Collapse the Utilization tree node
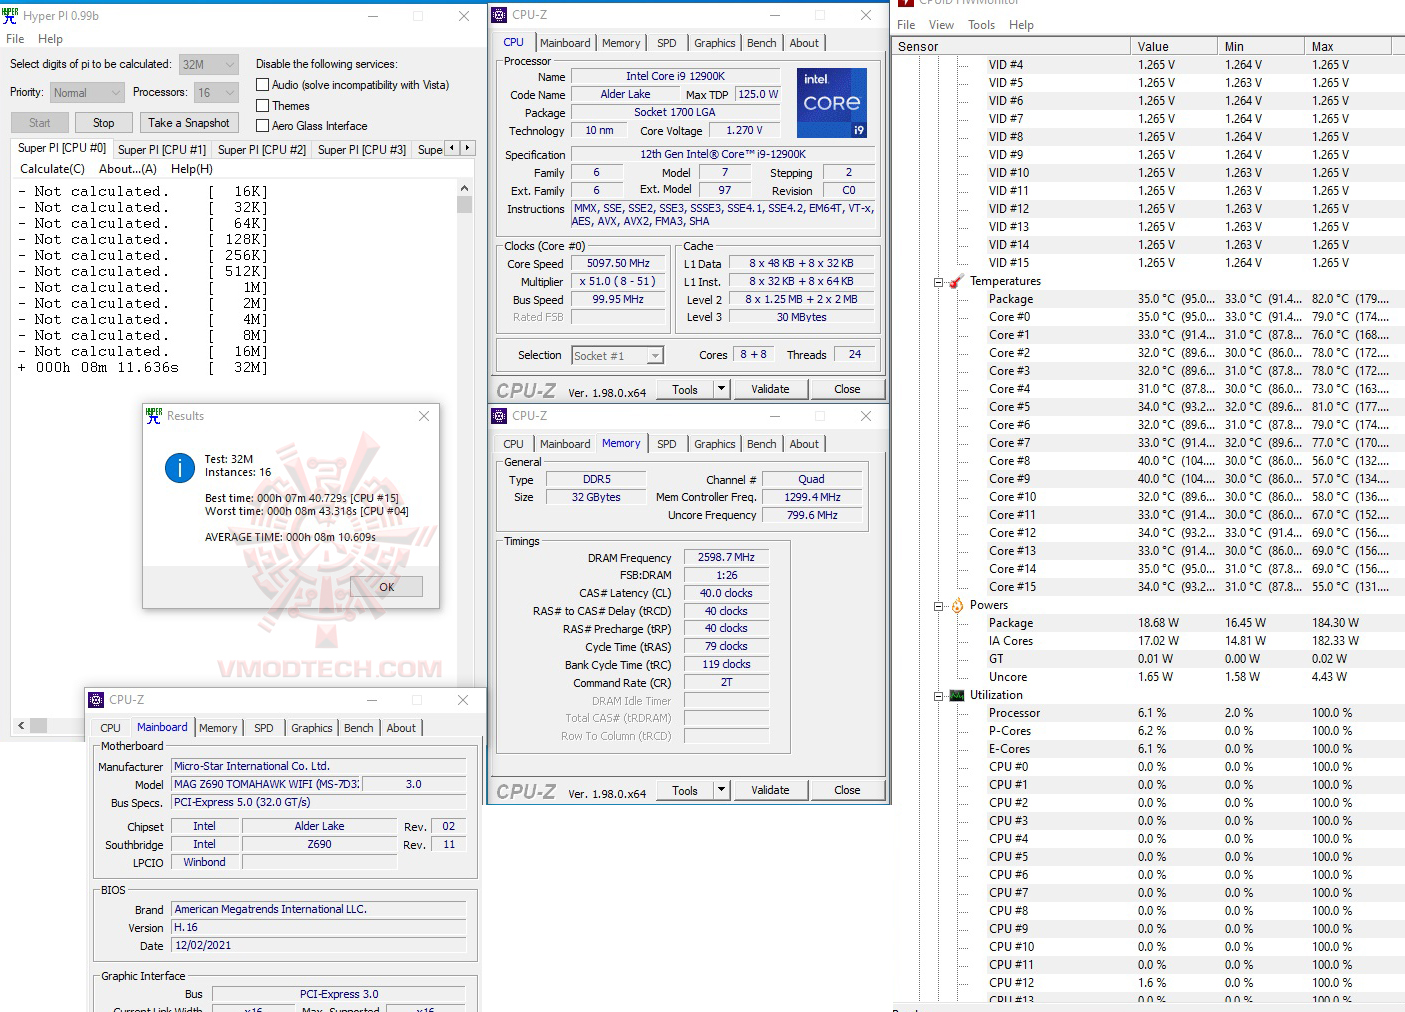Screen dimensions: 1405x1012 tap(939, 696)
